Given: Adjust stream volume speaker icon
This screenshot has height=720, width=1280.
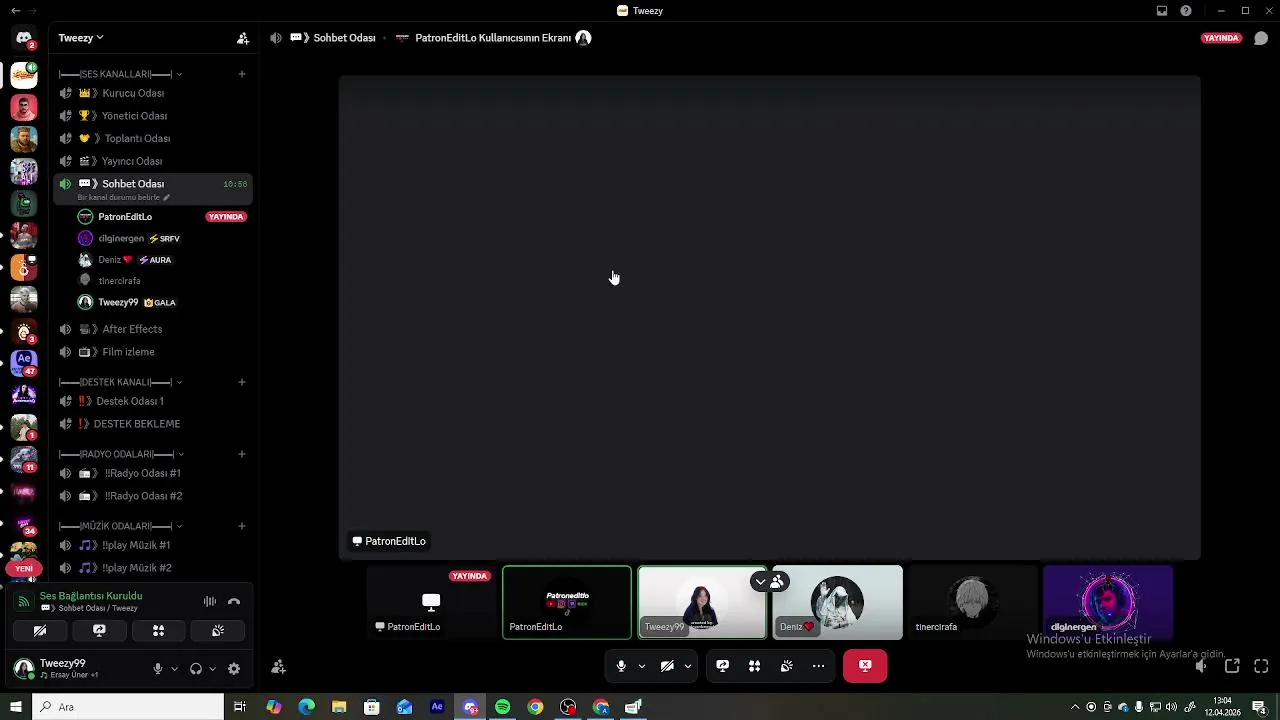Looking at the screenshot, I should click(x=1201, y=666).
